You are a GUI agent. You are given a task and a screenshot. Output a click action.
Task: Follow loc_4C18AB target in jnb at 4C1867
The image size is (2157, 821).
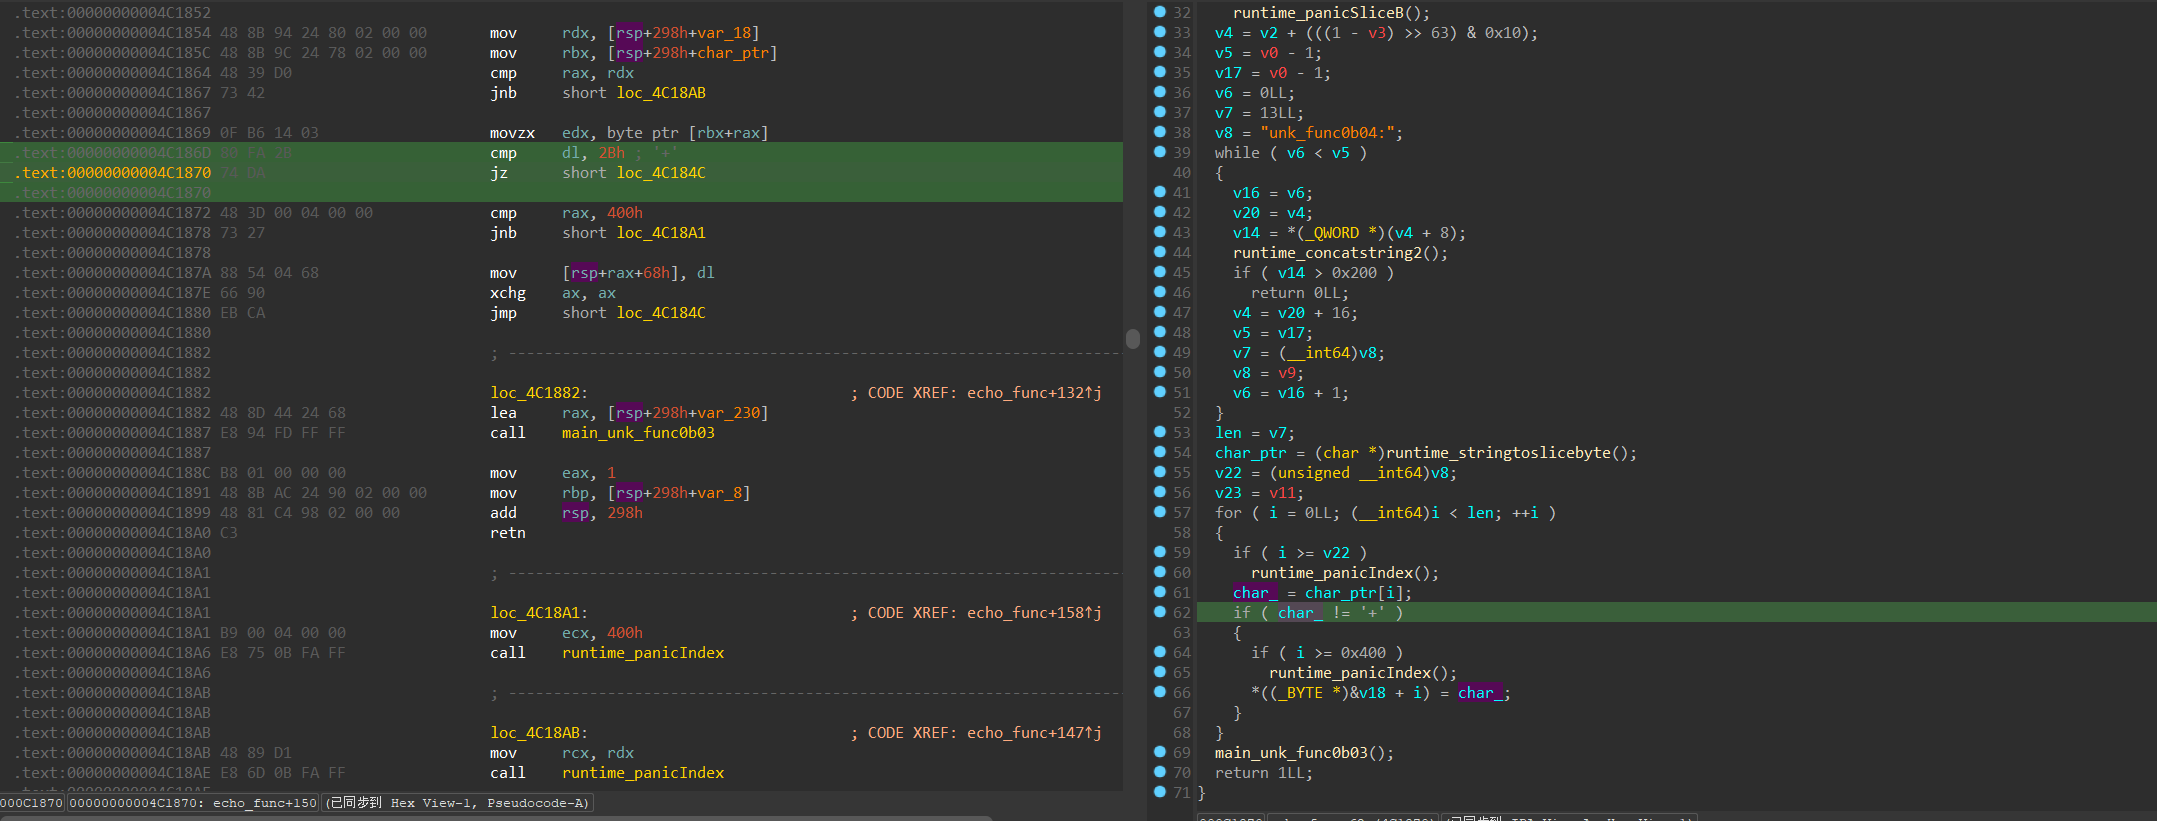pos(661,93)
